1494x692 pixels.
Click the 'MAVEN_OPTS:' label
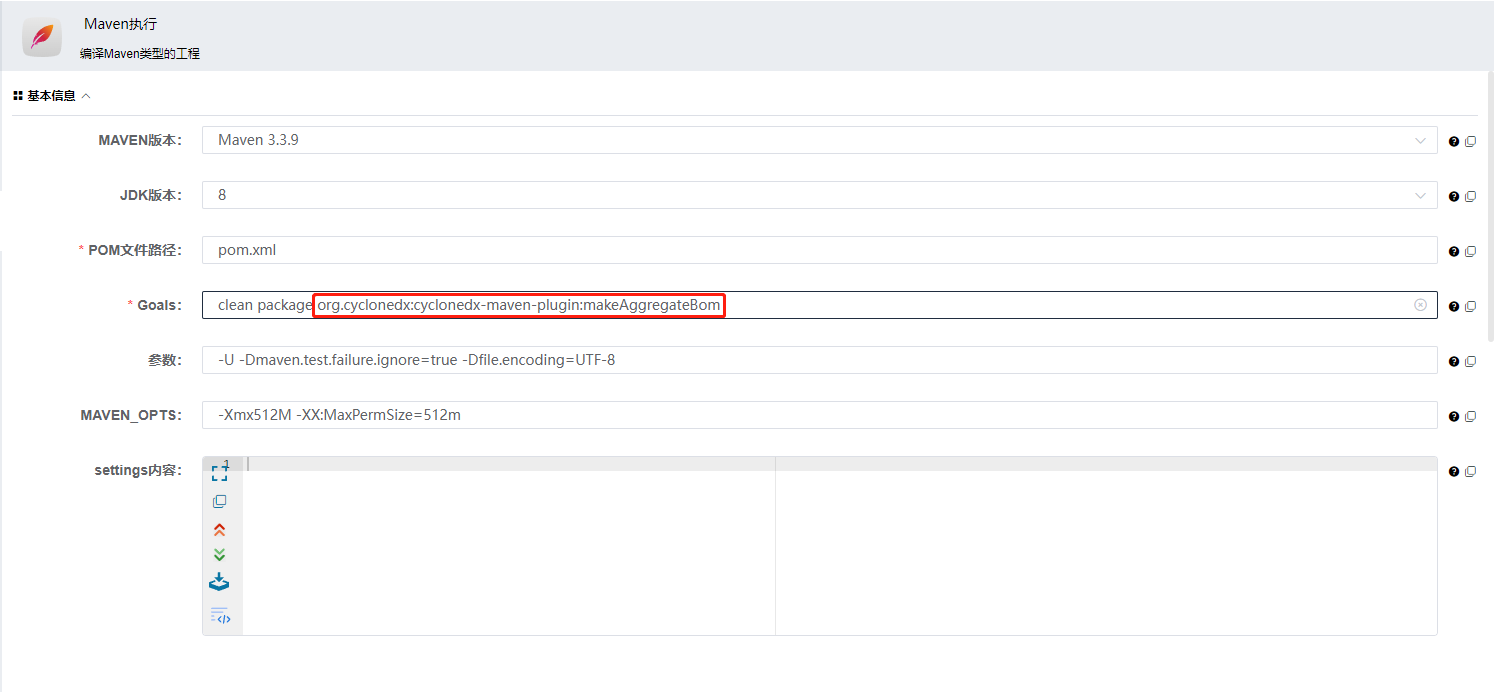132,415
